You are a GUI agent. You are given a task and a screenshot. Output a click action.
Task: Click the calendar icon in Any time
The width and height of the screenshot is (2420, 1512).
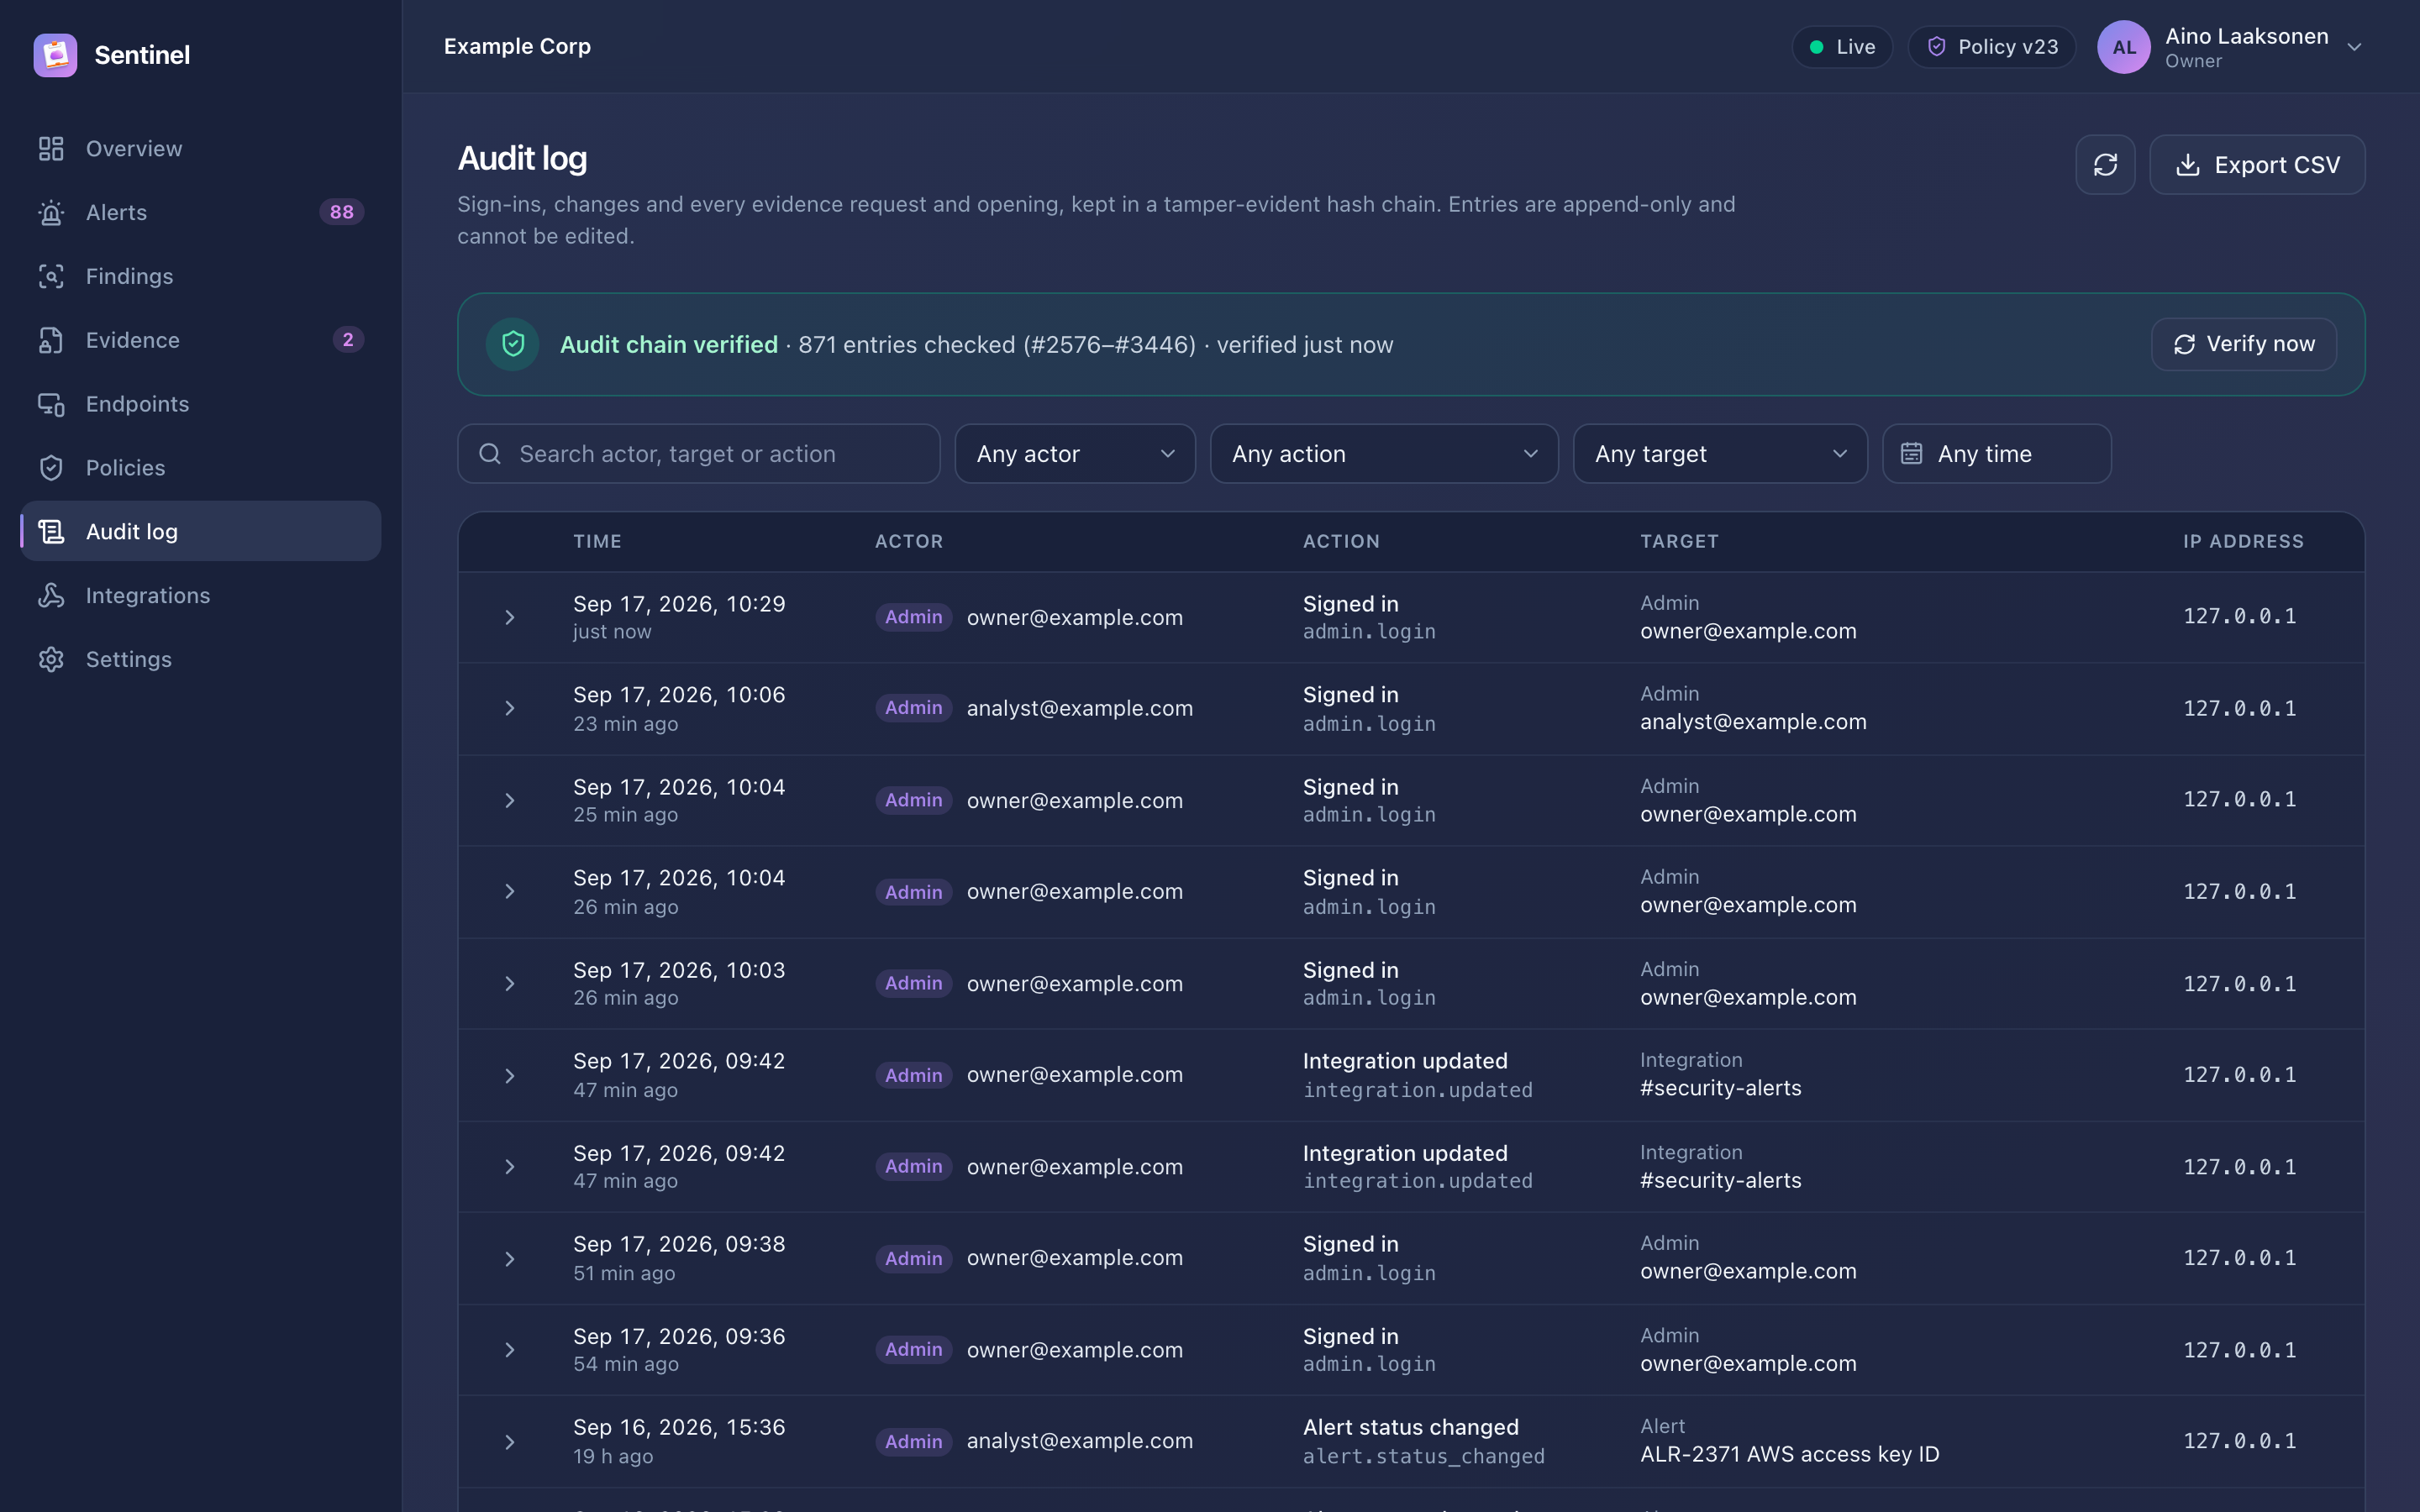(1911, 454)
